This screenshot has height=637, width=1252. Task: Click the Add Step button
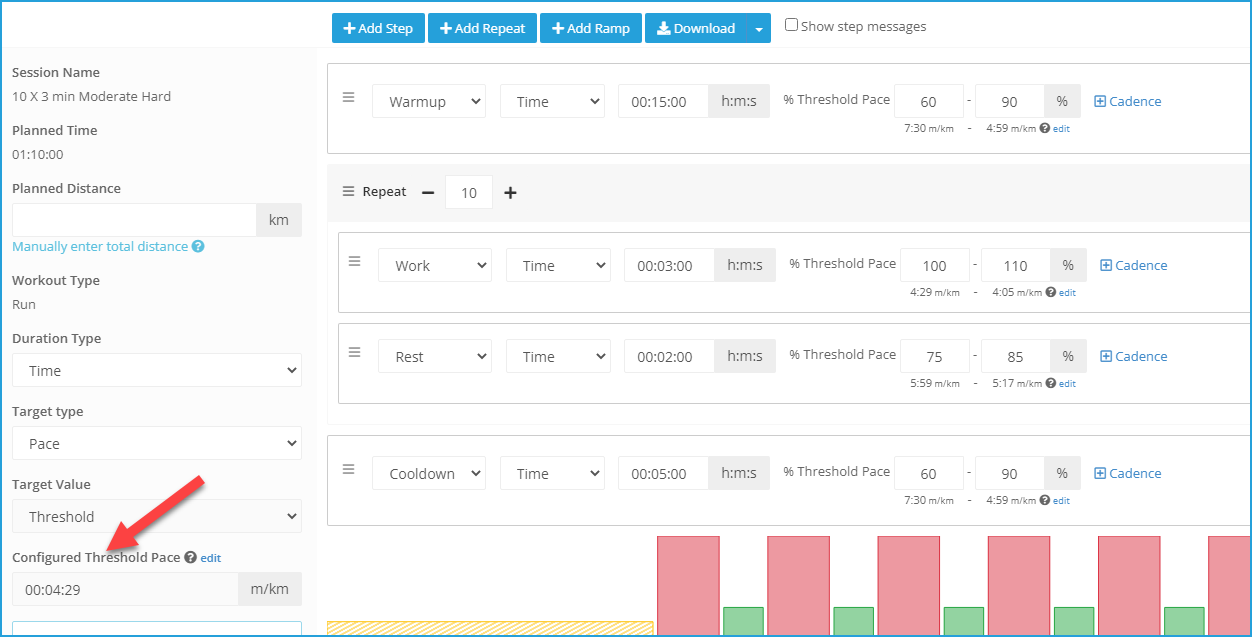click(378, 28)
